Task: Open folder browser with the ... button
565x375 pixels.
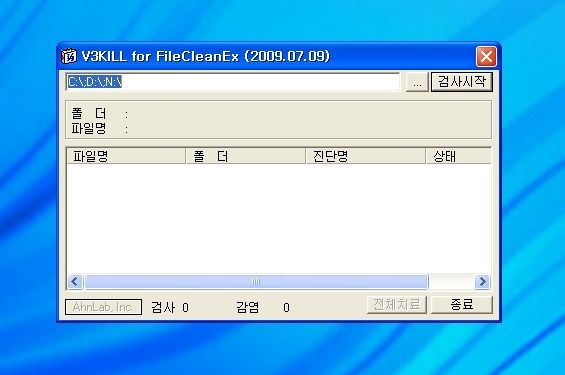Action: [x=417, y=82]
